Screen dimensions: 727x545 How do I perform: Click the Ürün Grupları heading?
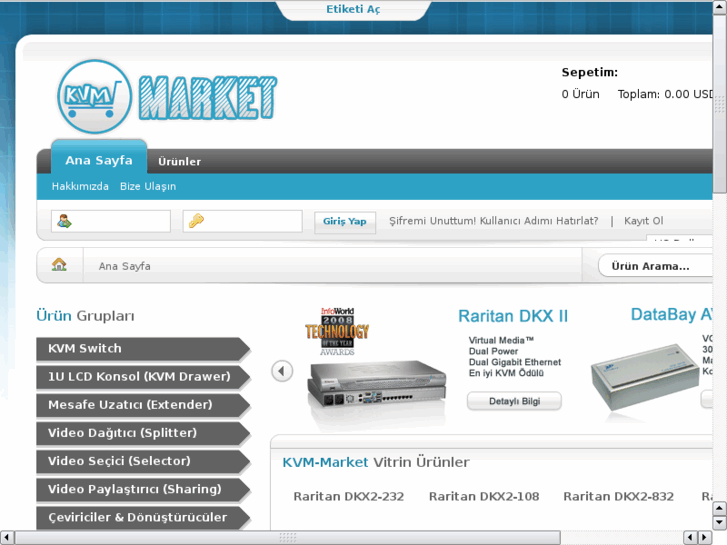[85, 316]
